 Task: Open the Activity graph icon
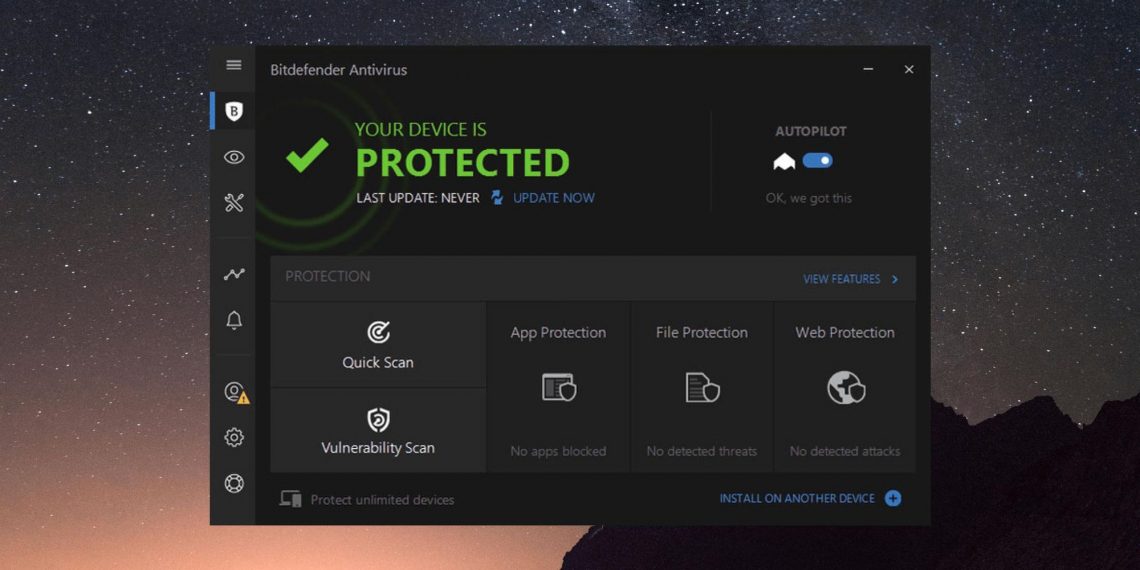pyautogui.click(x=234, y=274)
